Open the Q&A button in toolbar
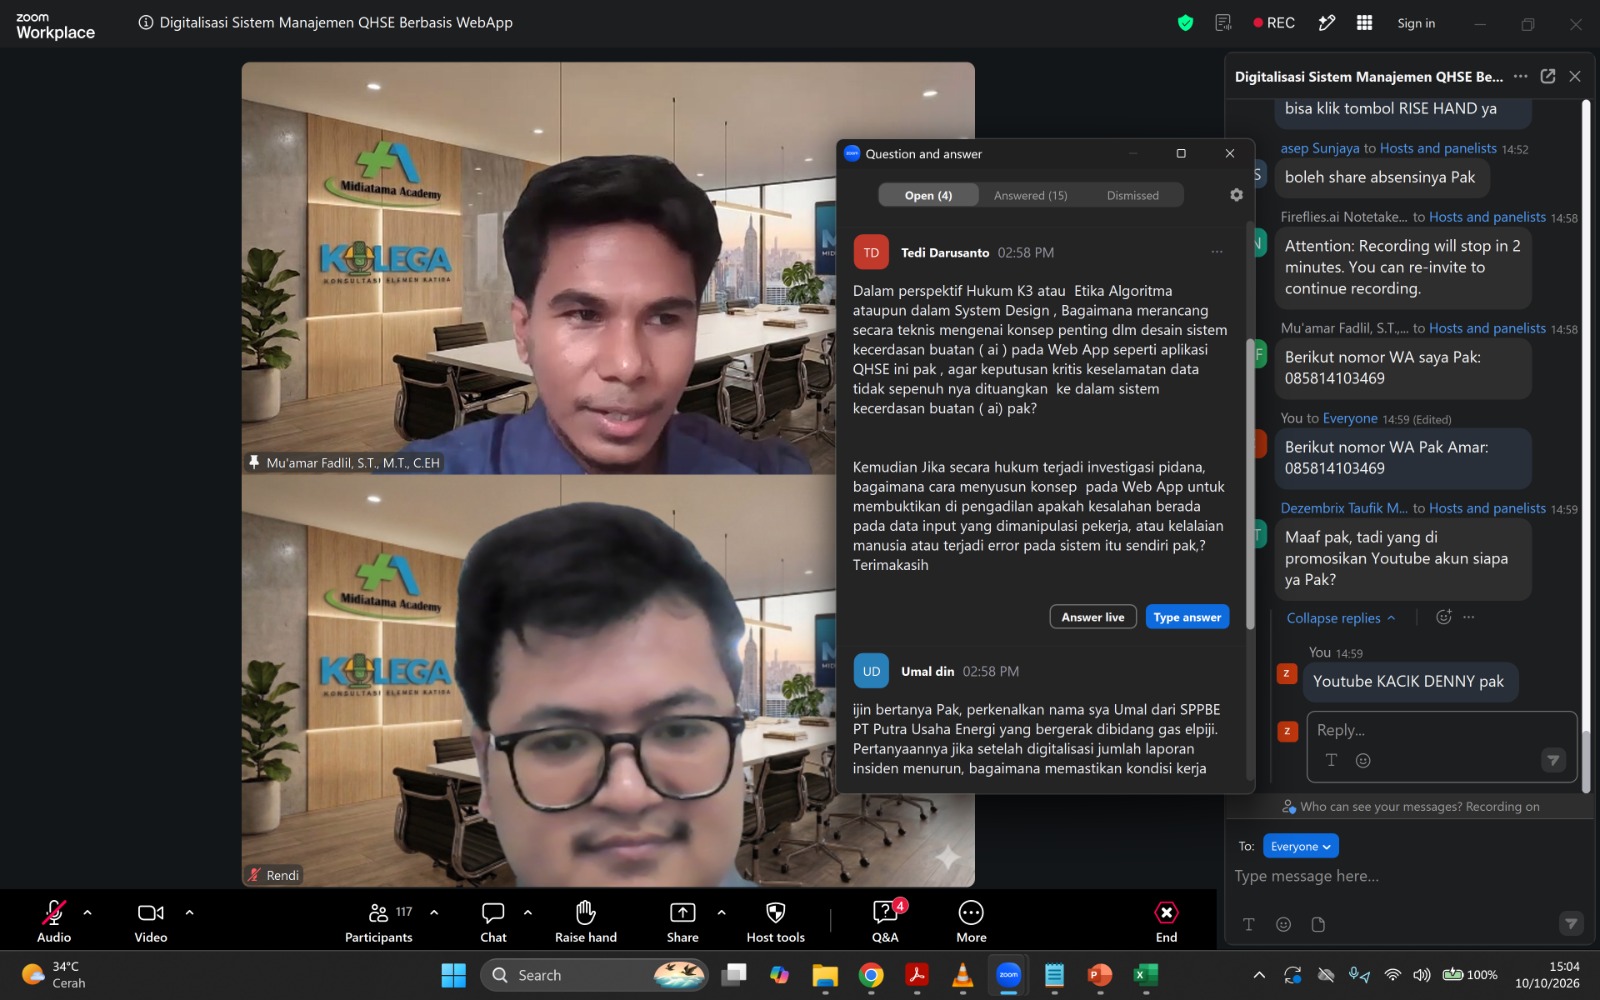1600x1000 pixels. point(886,920)
